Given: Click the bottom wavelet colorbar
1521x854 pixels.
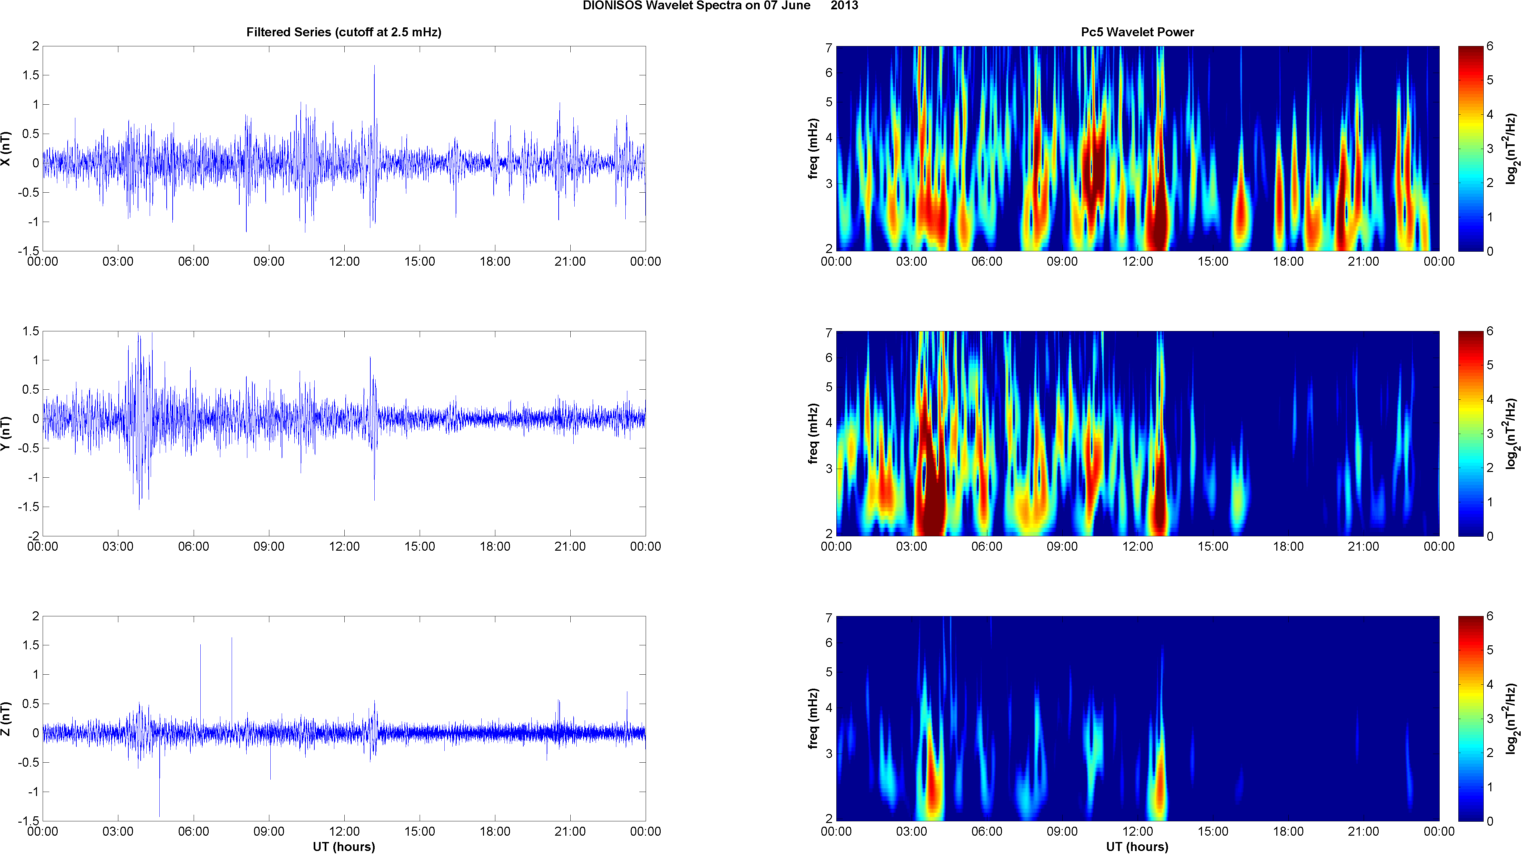Looking at the screenshot, I should pyautogui.click(x=1470, y=718).
